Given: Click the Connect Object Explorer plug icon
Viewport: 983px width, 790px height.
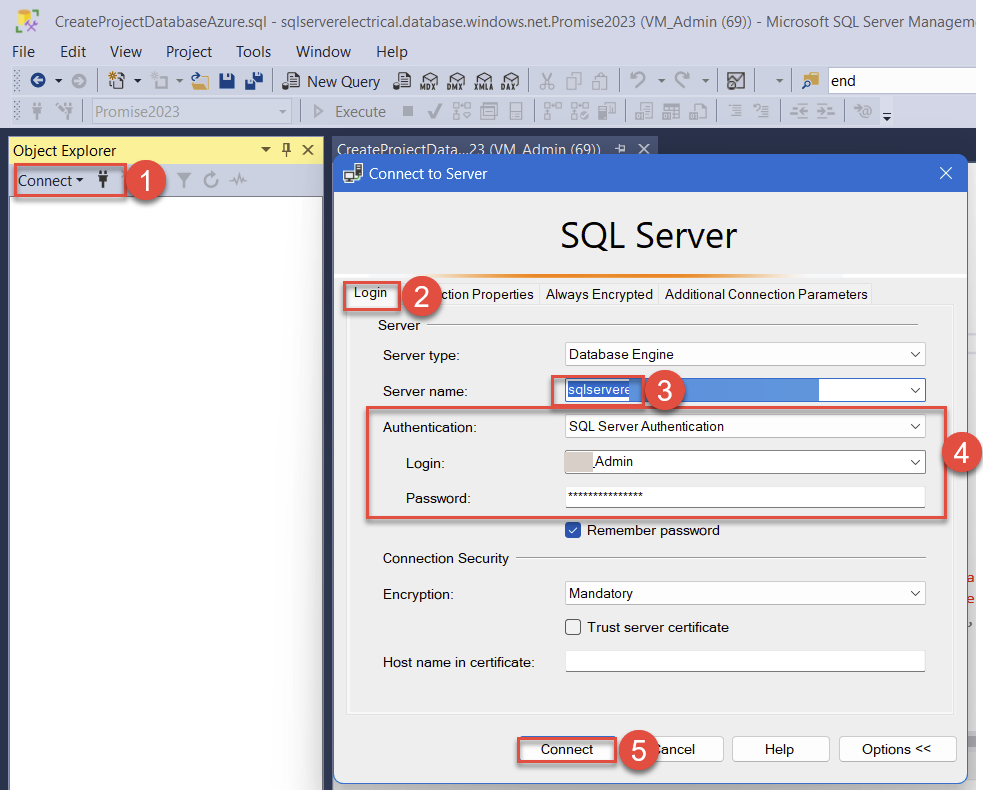Looking at the screenshot, I should click(x=103, y=180).
